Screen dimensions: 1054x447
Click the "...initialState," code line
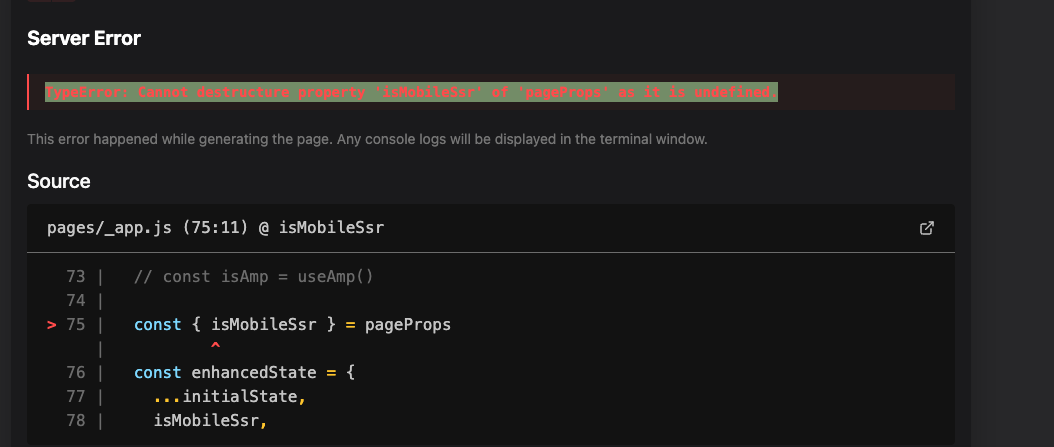[x=228, y=397]
